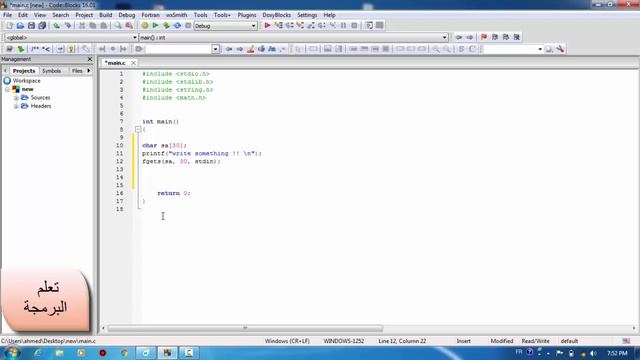640x360 pixels.
Task: Start debugging with the red arrow
Action: (x=267, y=26)
